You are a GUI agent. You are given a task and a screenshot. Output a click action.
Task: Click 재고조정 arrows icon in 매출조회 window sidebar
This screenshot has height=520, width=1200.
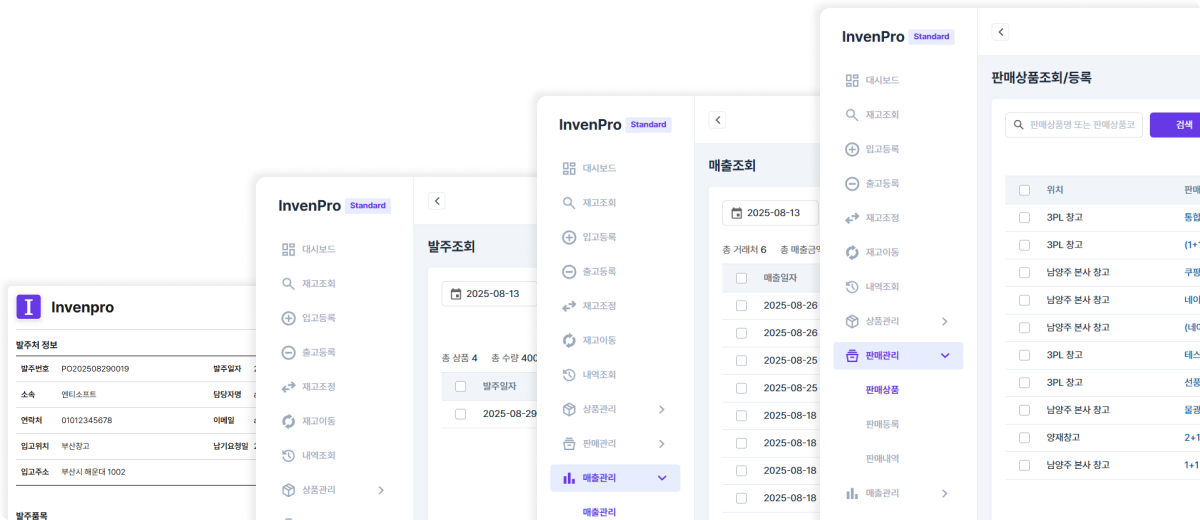(x=569, y=306)
